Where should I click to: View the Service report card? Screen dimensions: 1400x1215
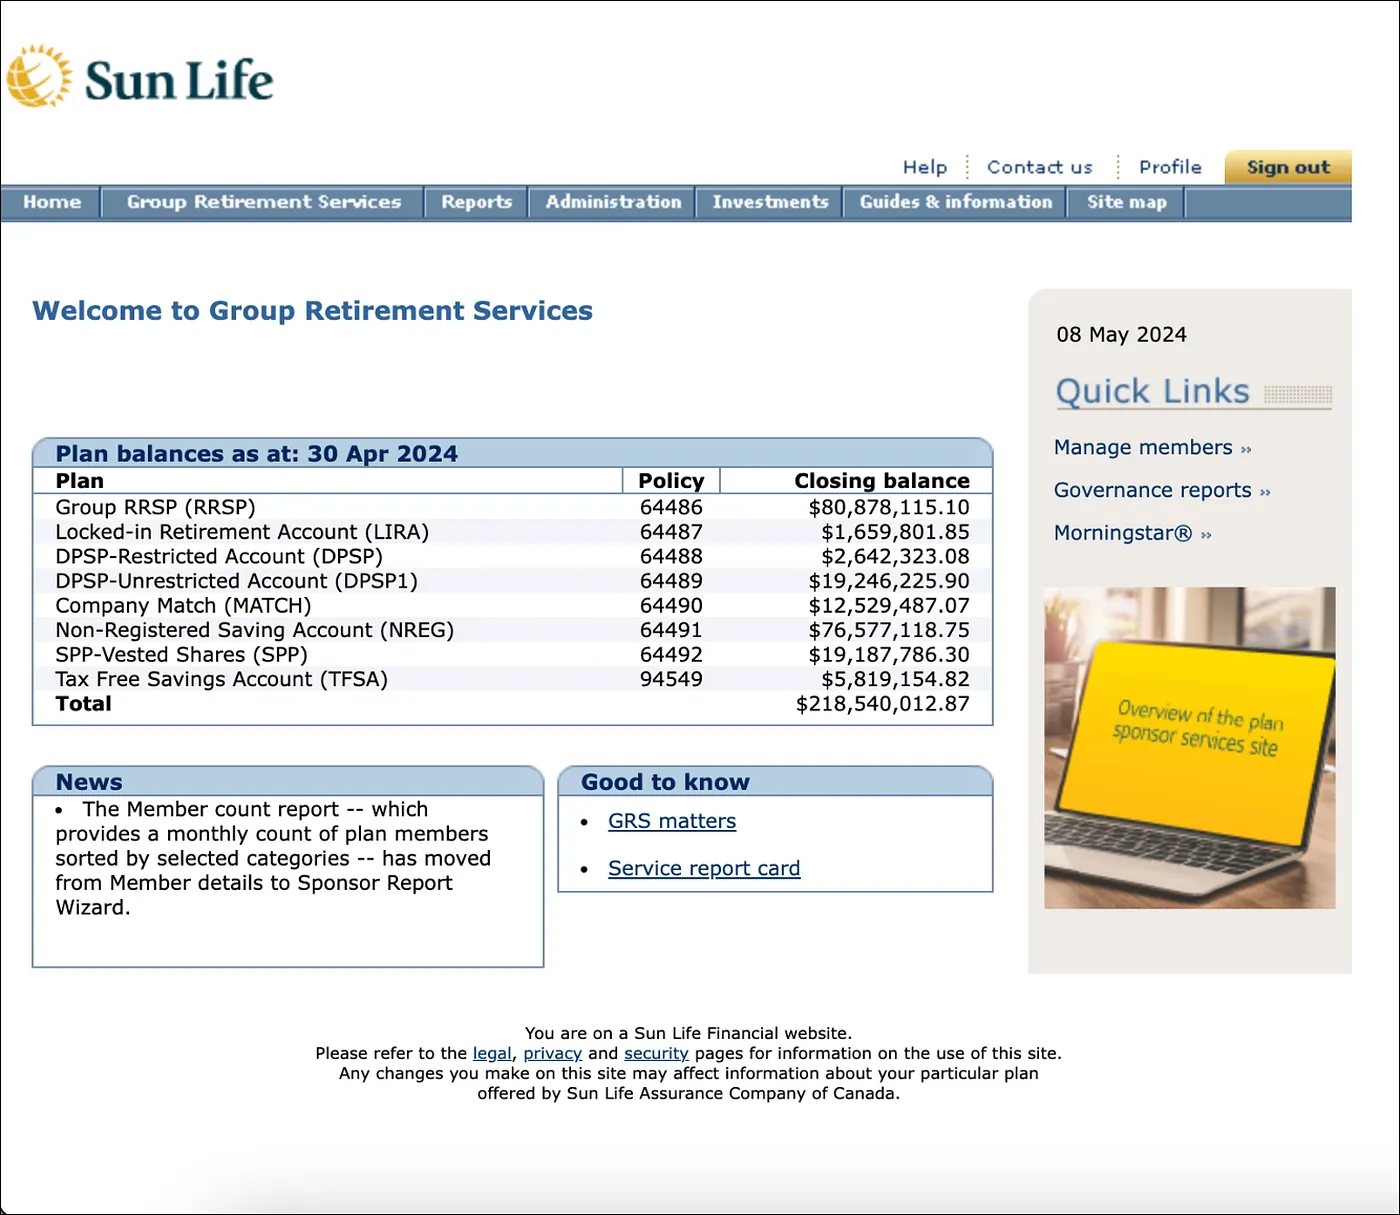click(703, 868)
